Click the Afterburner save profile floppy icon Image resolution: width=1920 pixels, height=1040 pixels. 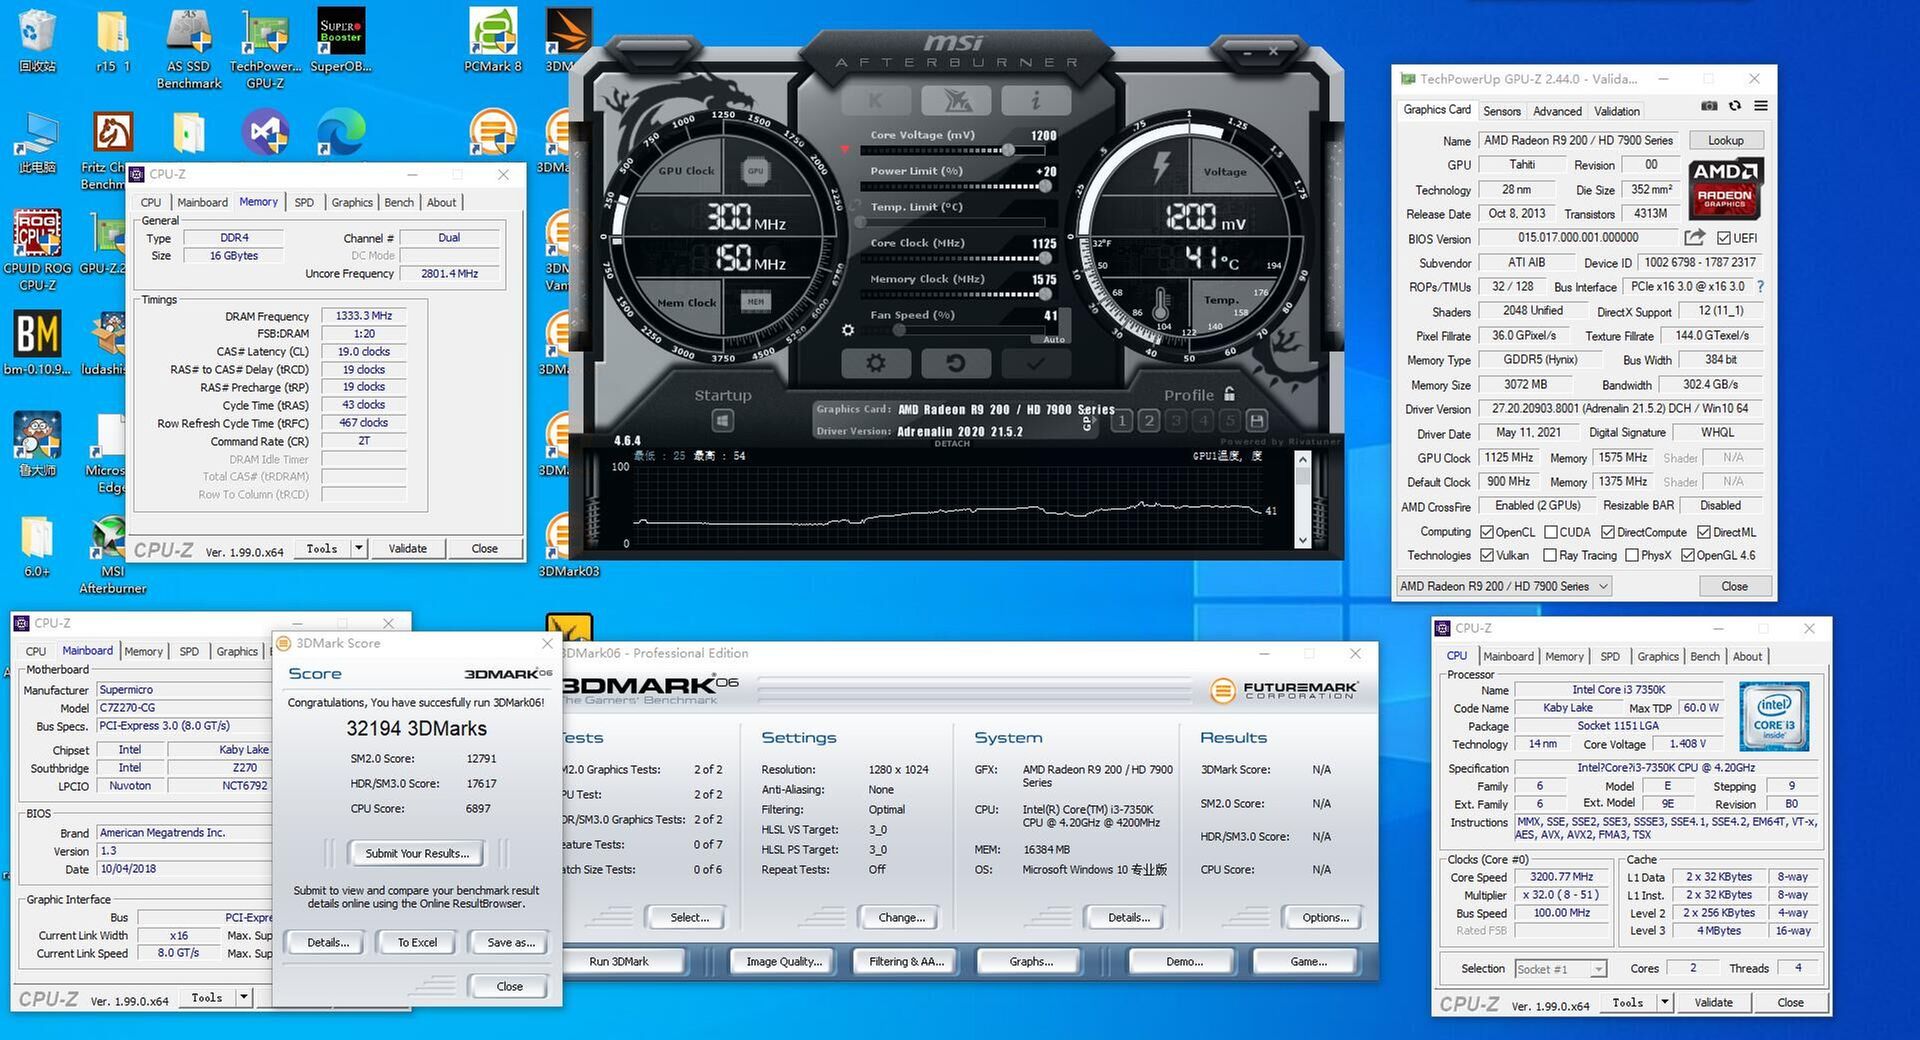click(x=1257, y=421)
